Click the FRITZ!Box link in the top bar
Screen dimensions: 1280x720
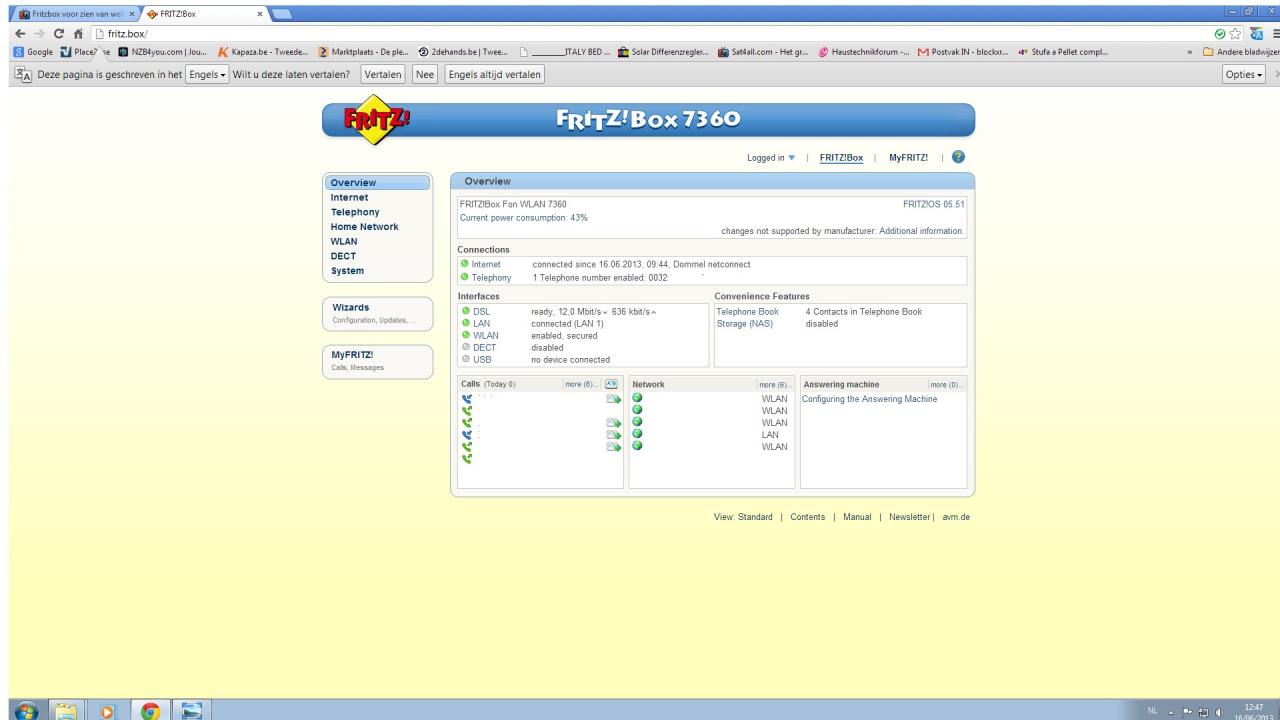click(841, 158)
